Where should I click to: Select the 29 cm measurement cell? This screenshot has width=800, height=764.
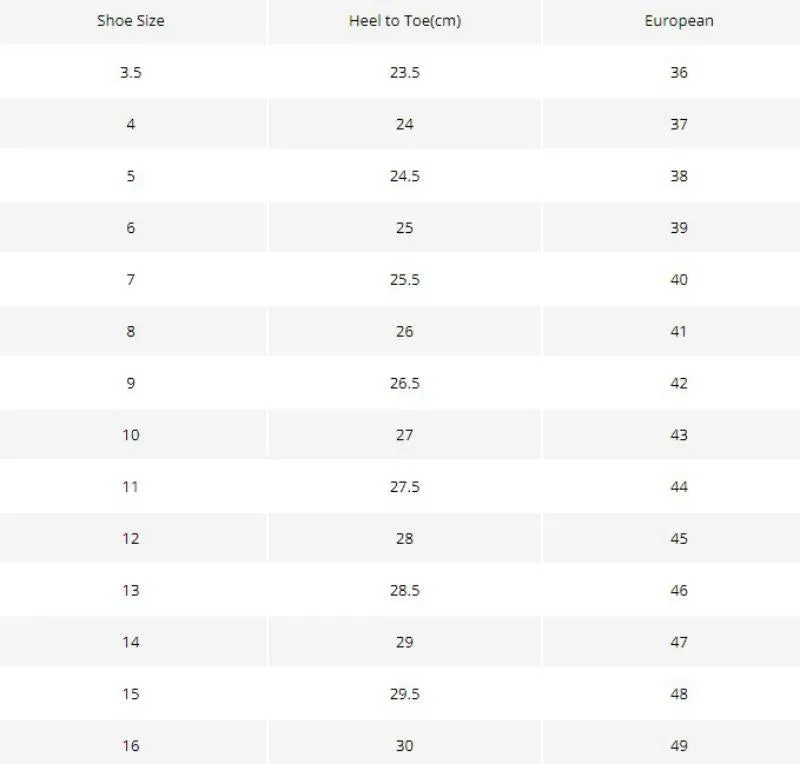click(x=405, y=642)
